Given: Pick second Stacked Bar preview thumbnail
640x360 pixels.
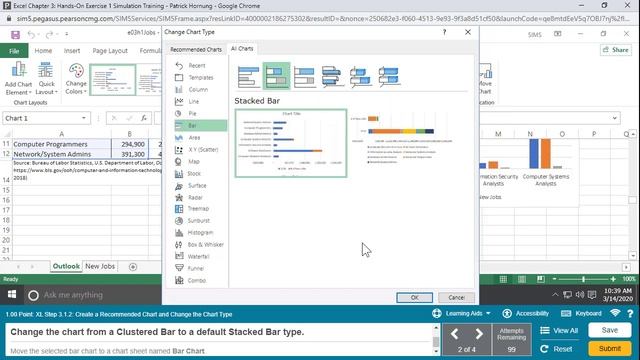Looking at the screenshot, I should (x=402, y=139).
